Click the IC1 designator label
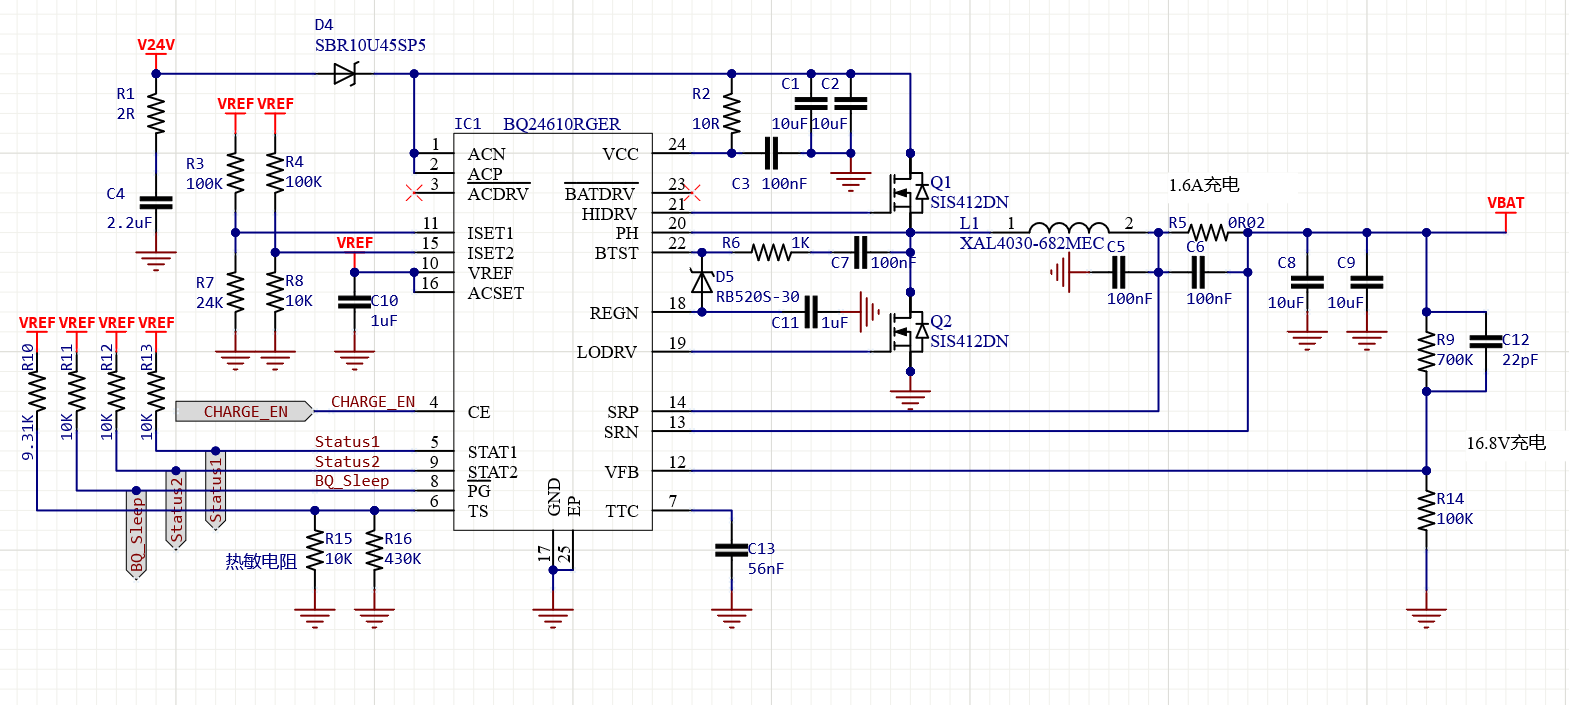 467,124
